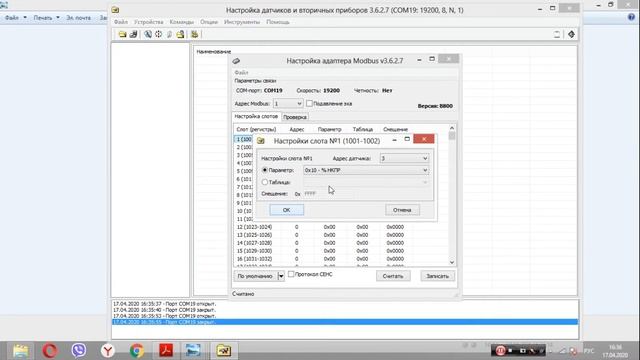Open Yandex browser from the taskbar
640x360 pixels.
click(108, 350)
